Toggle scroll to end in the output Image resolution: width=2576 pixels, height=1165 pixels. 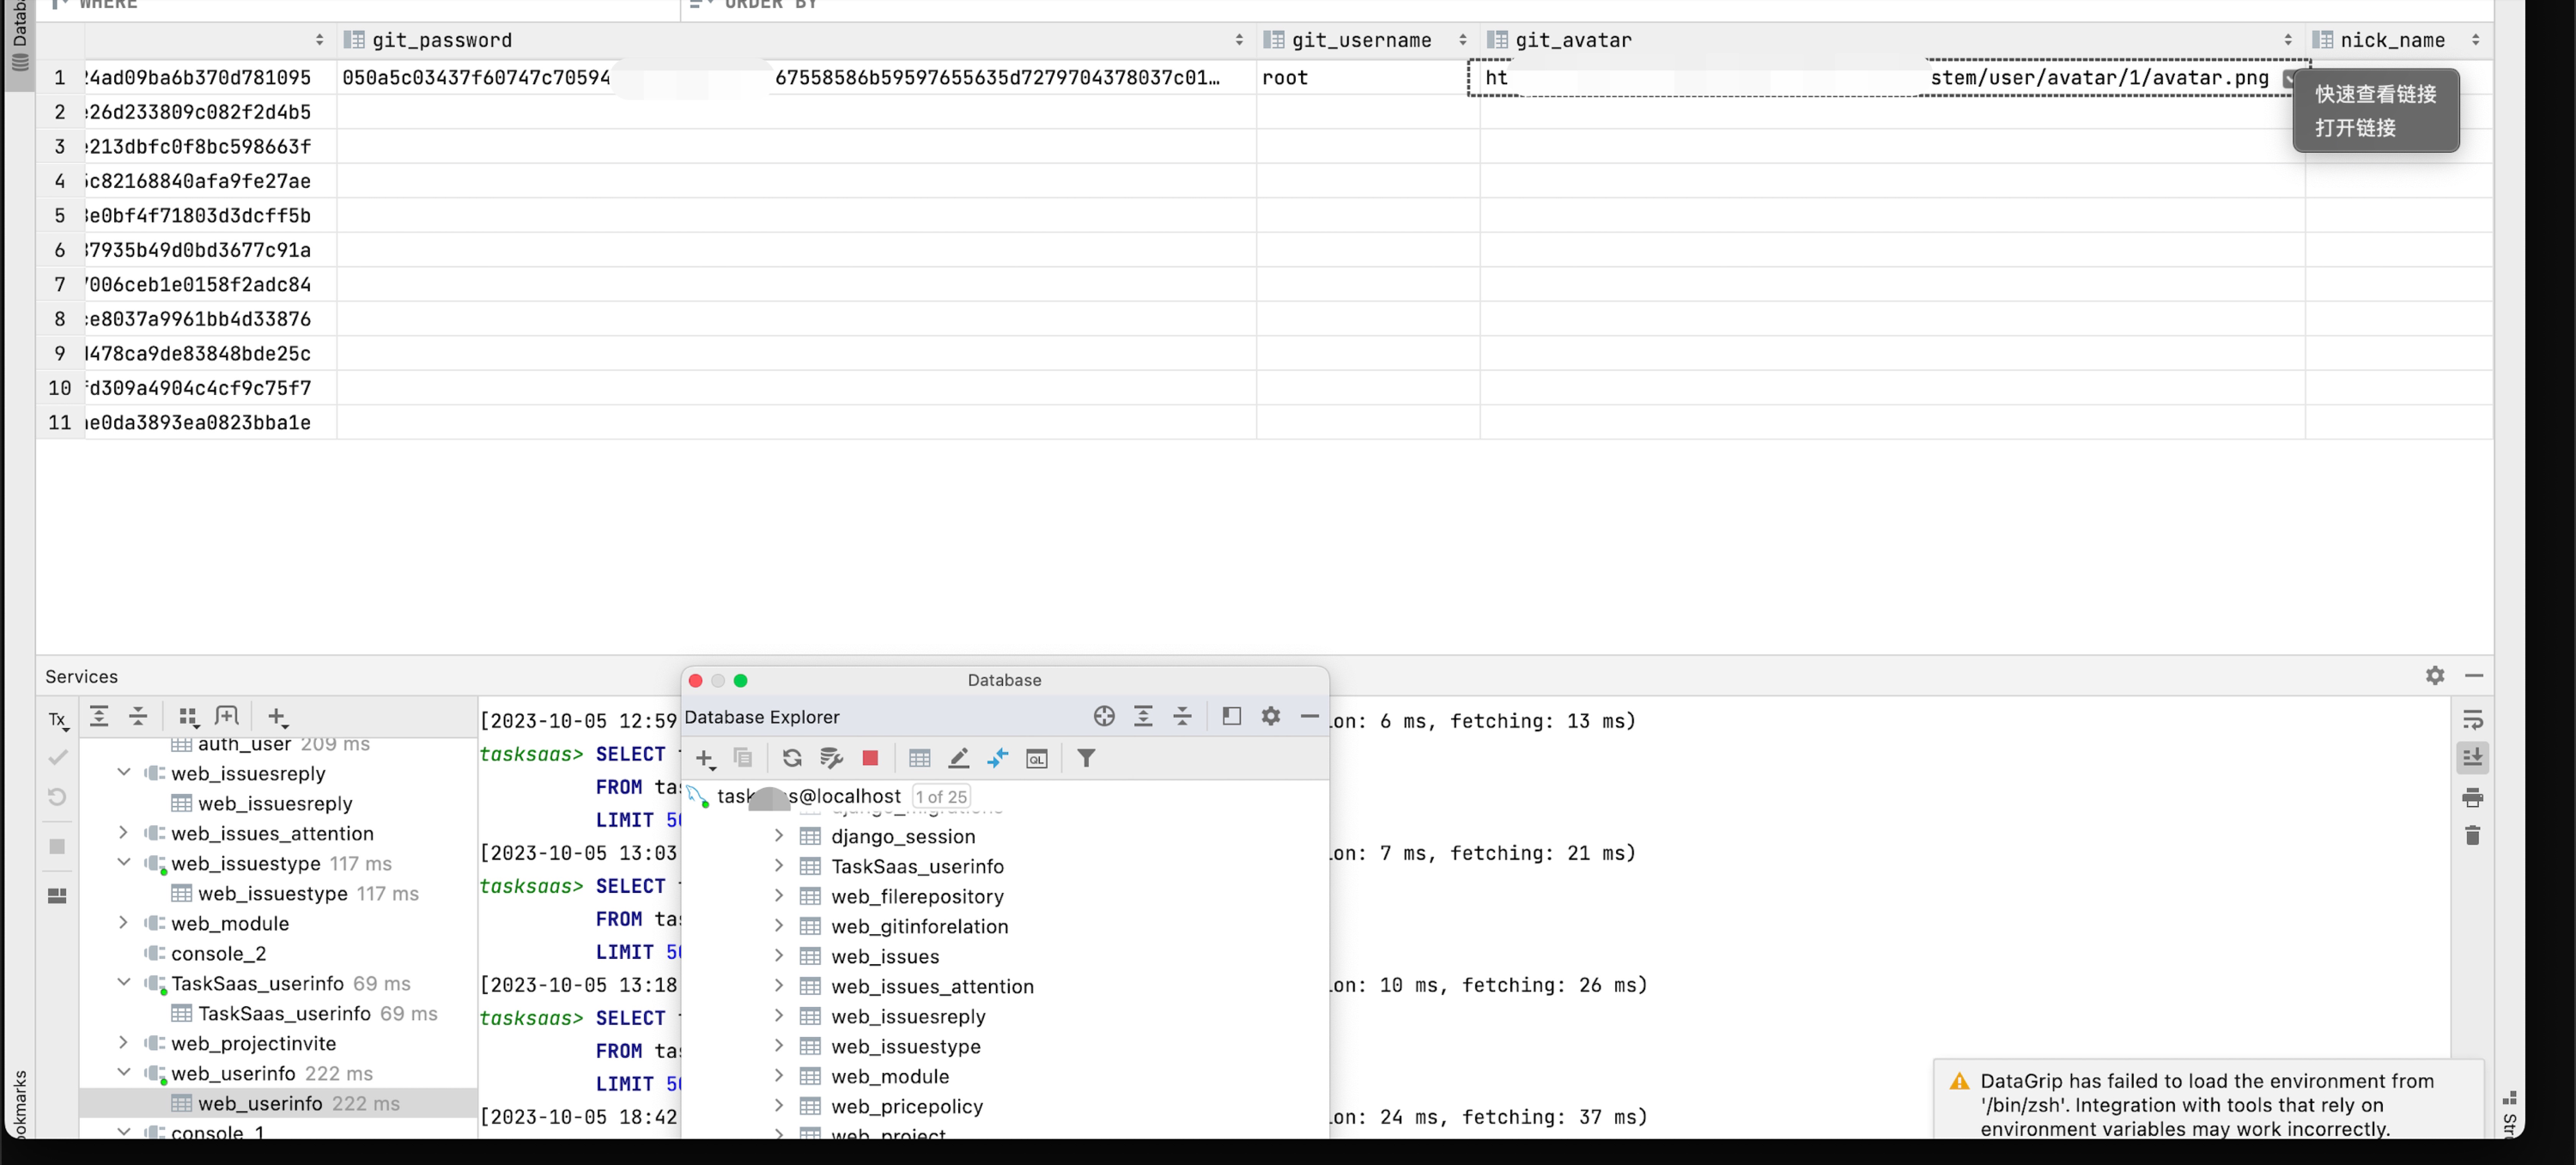coord(2472,757)
